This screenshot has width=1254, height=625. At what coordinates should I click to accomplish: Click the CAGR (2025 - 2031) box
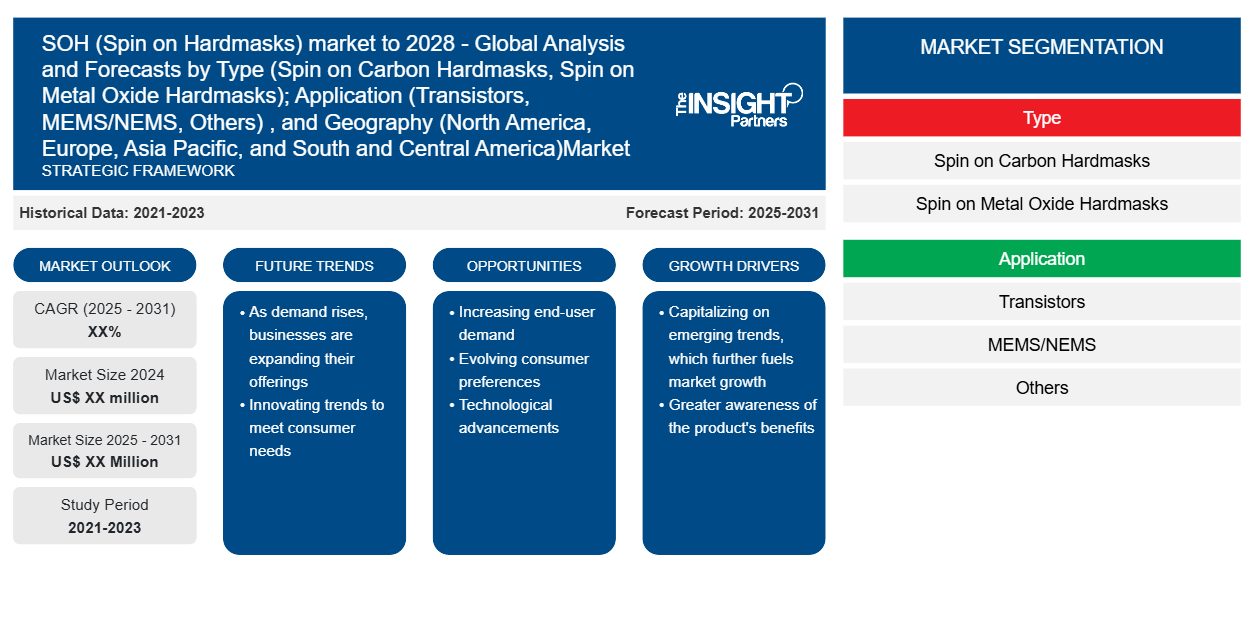[x=105, y=320]
